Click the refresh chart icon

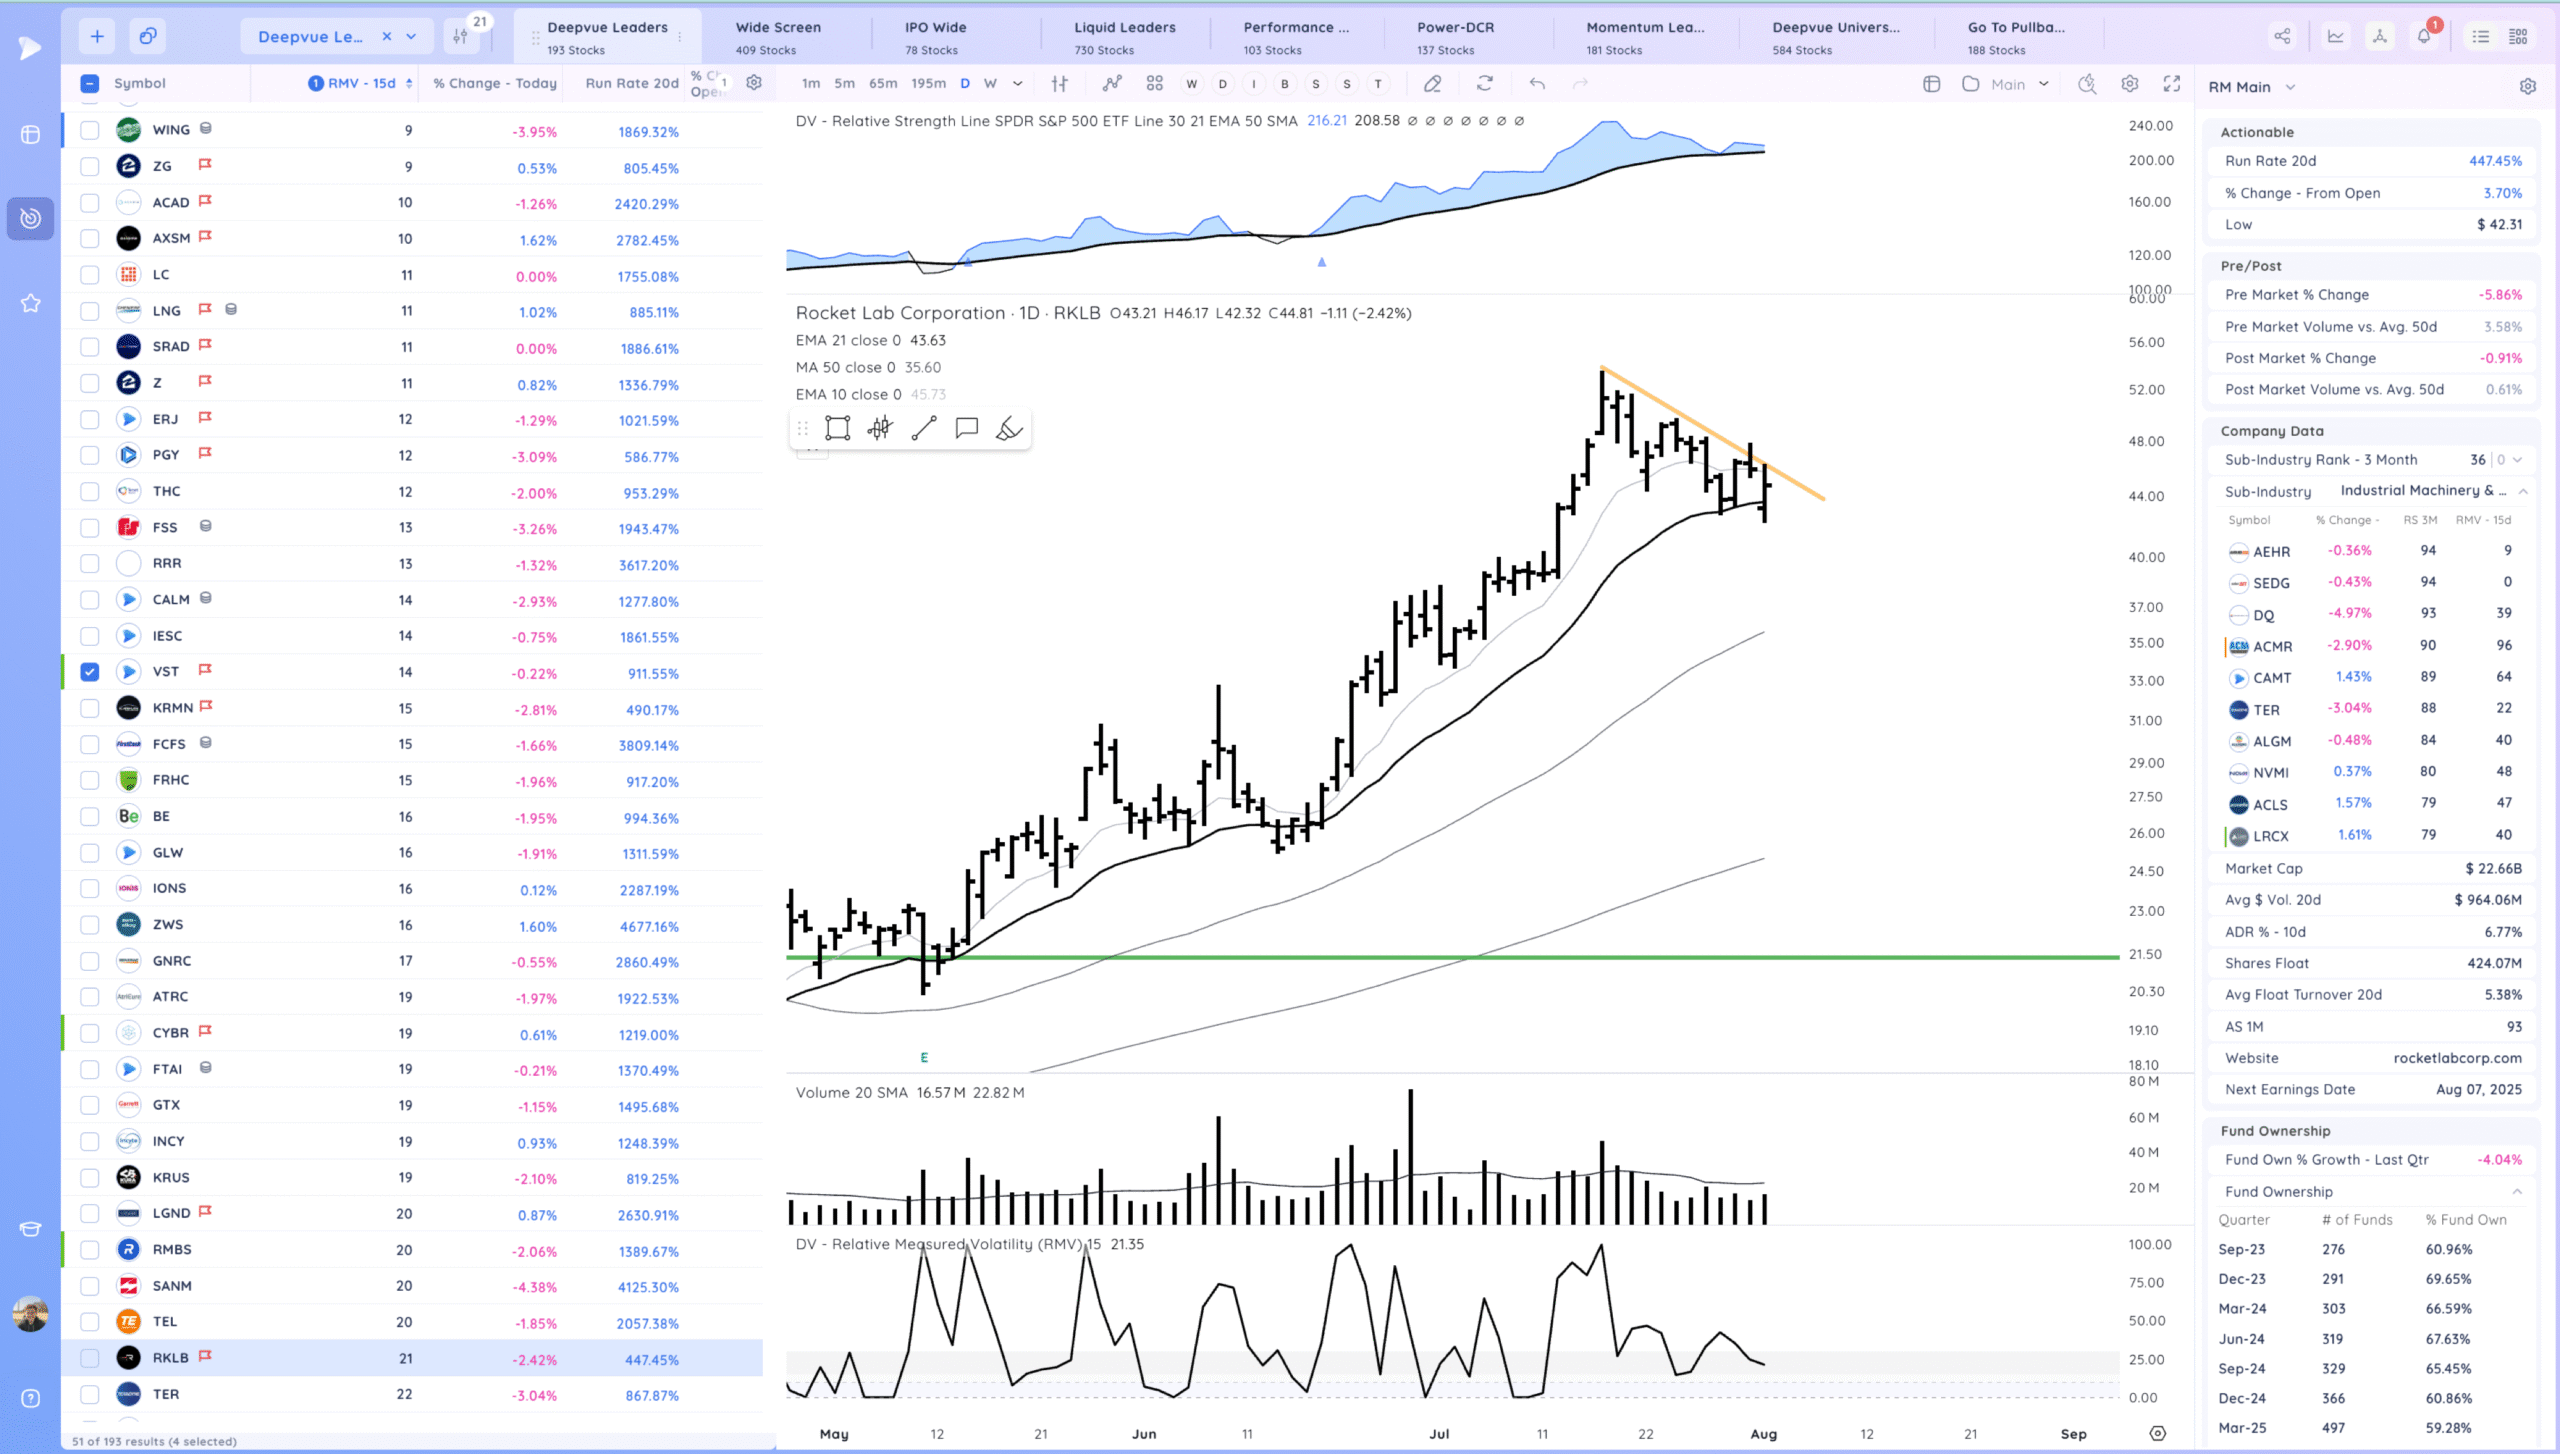point(1484,84)
